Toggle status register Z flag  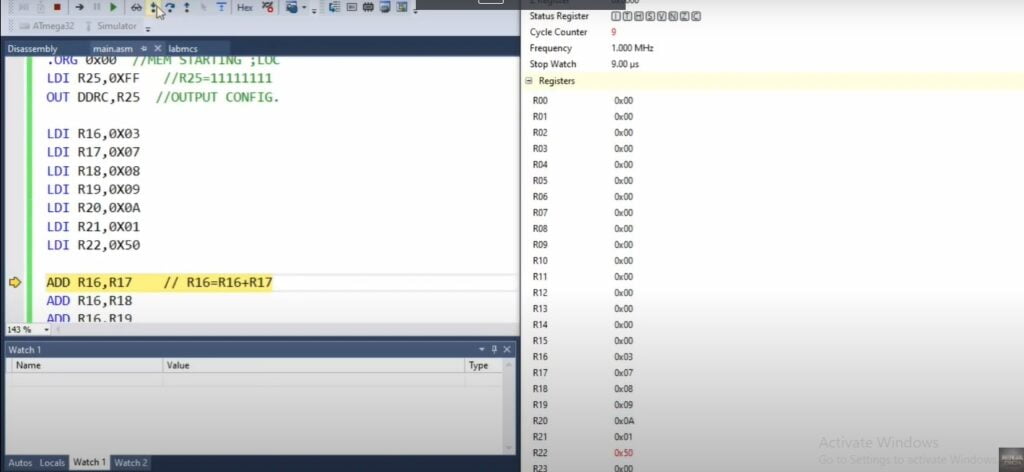(684, 16)
